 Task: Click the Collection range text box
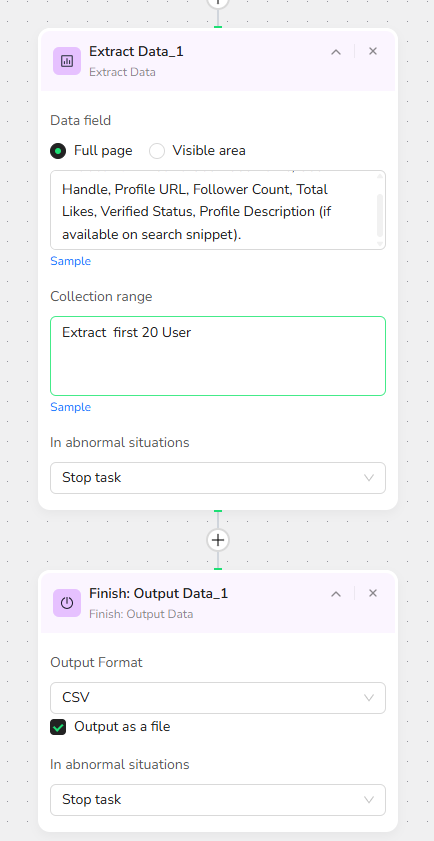(x=218, y=356)
